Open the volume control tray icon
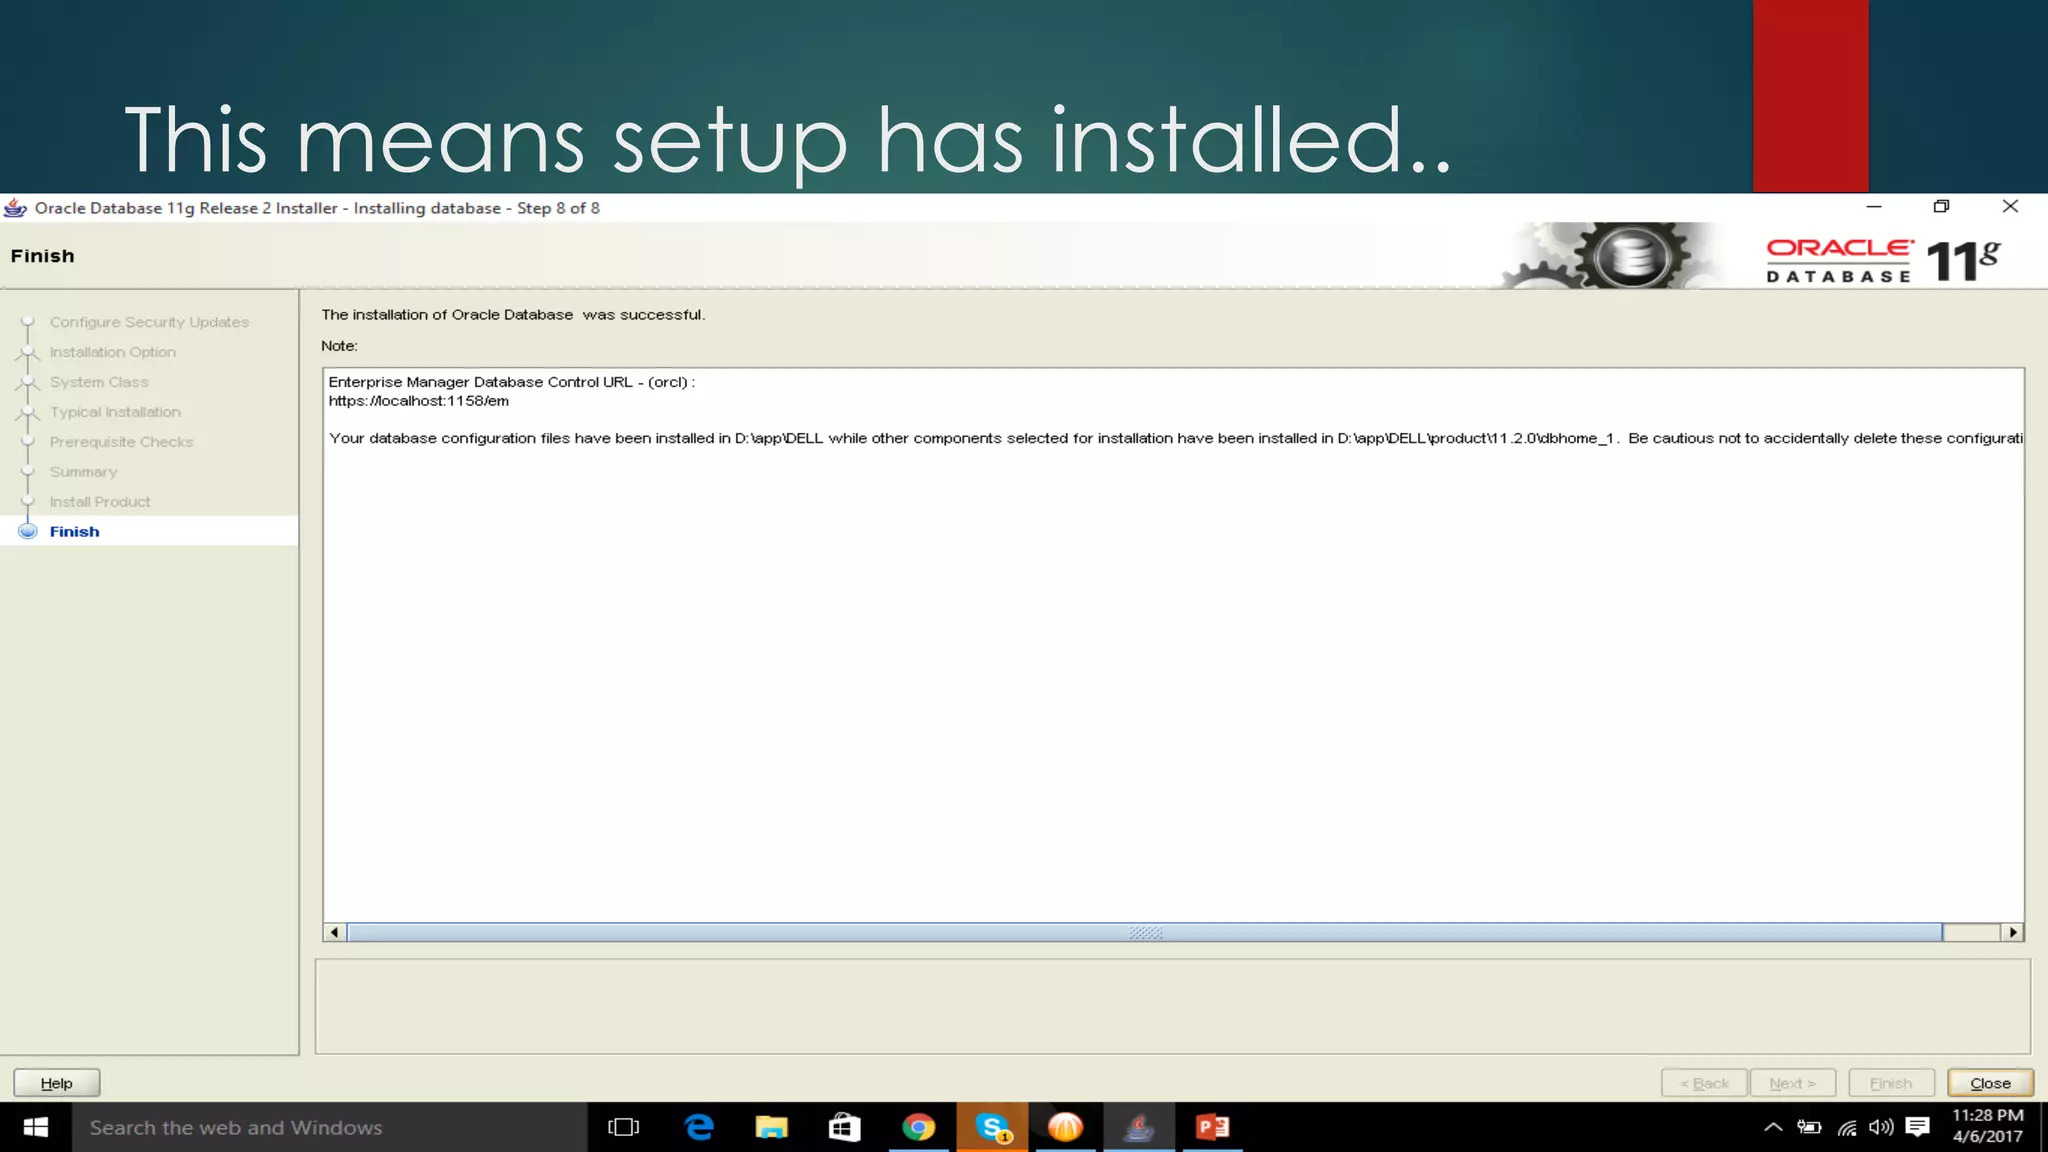The height and width of the screenshot is (1152, 2048). click(x=1881, y=1127)
